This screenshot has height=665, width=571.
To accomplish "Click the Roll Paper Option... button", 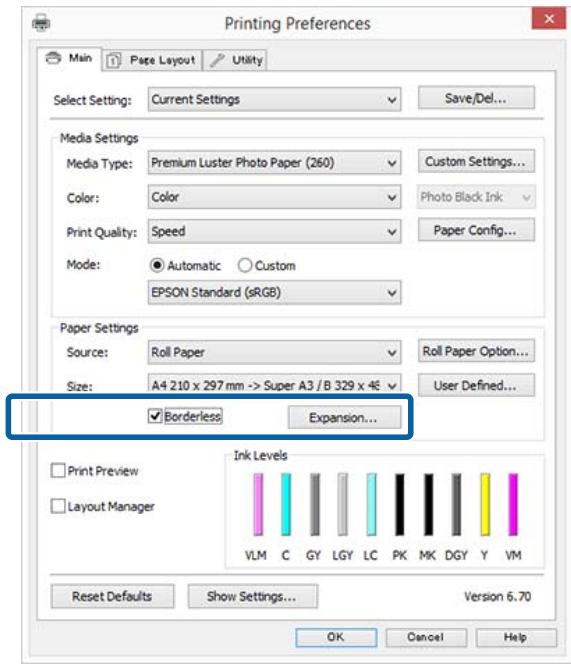I will pyautogui.click(x=476, y=351).
